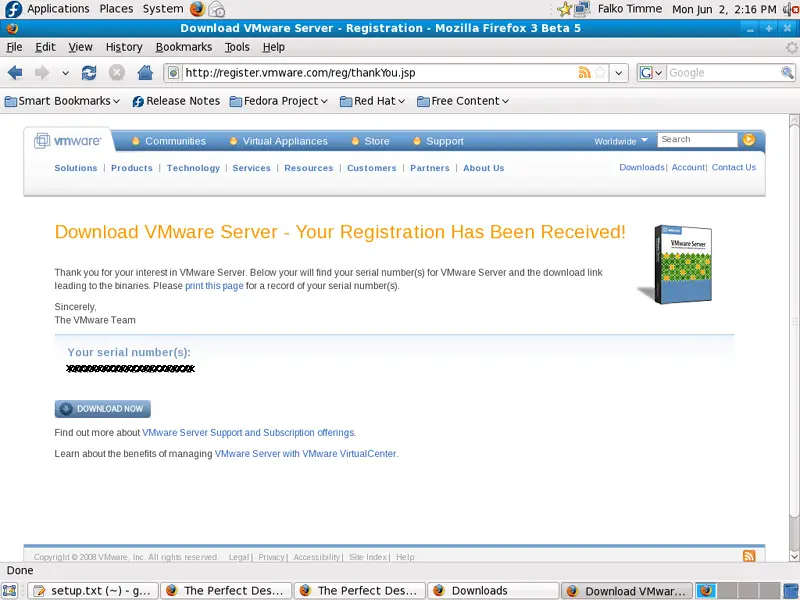
Task: Click the RSS feed icon in address bar
Action: point(584,73)
